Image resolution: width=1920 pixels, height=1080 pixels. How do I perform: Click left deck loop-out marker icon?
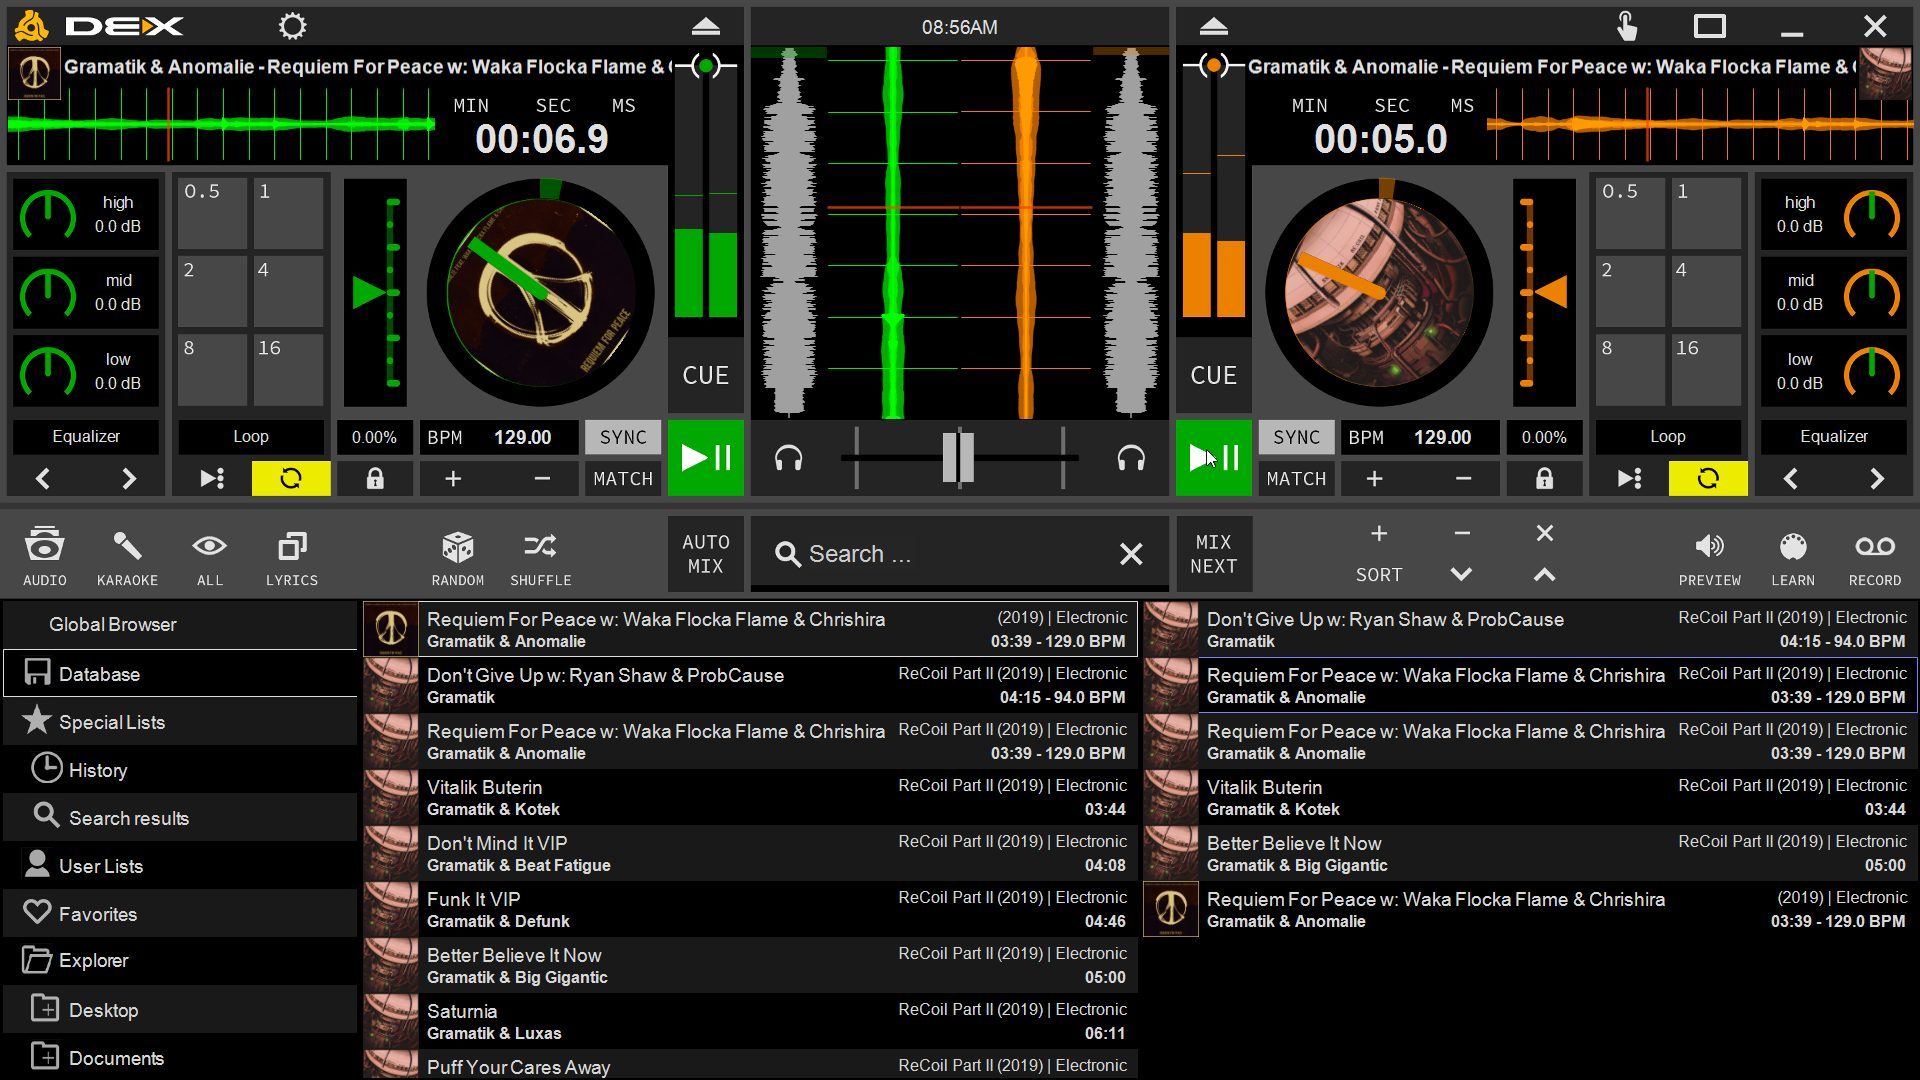pyautogui.click(x=212, y=479)
